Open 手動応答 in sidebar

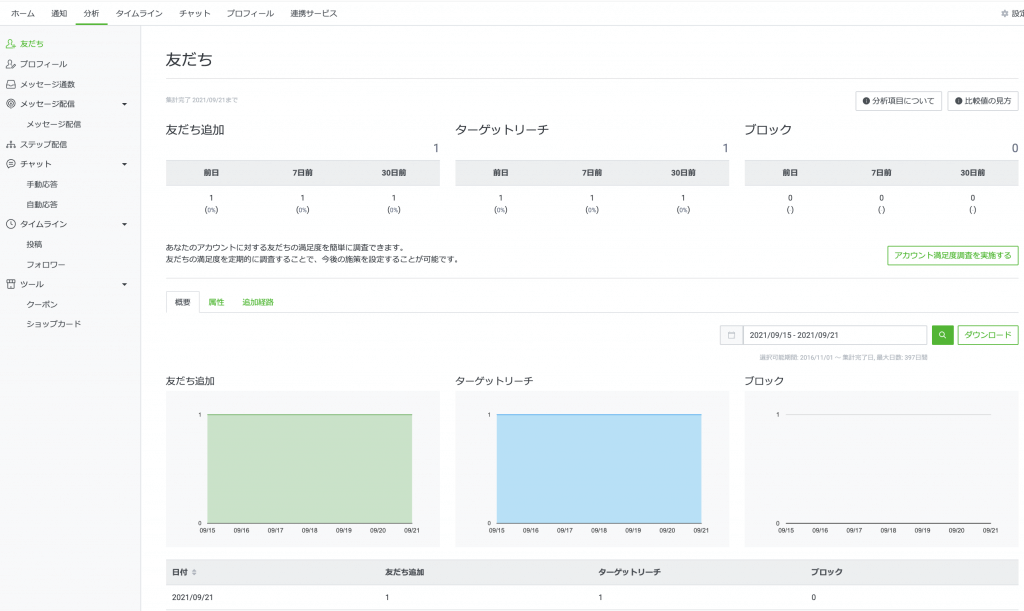42,184
